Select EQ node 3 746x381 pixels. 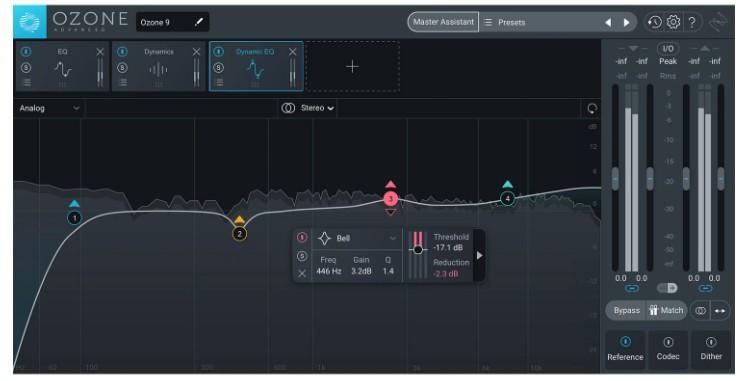391,199
